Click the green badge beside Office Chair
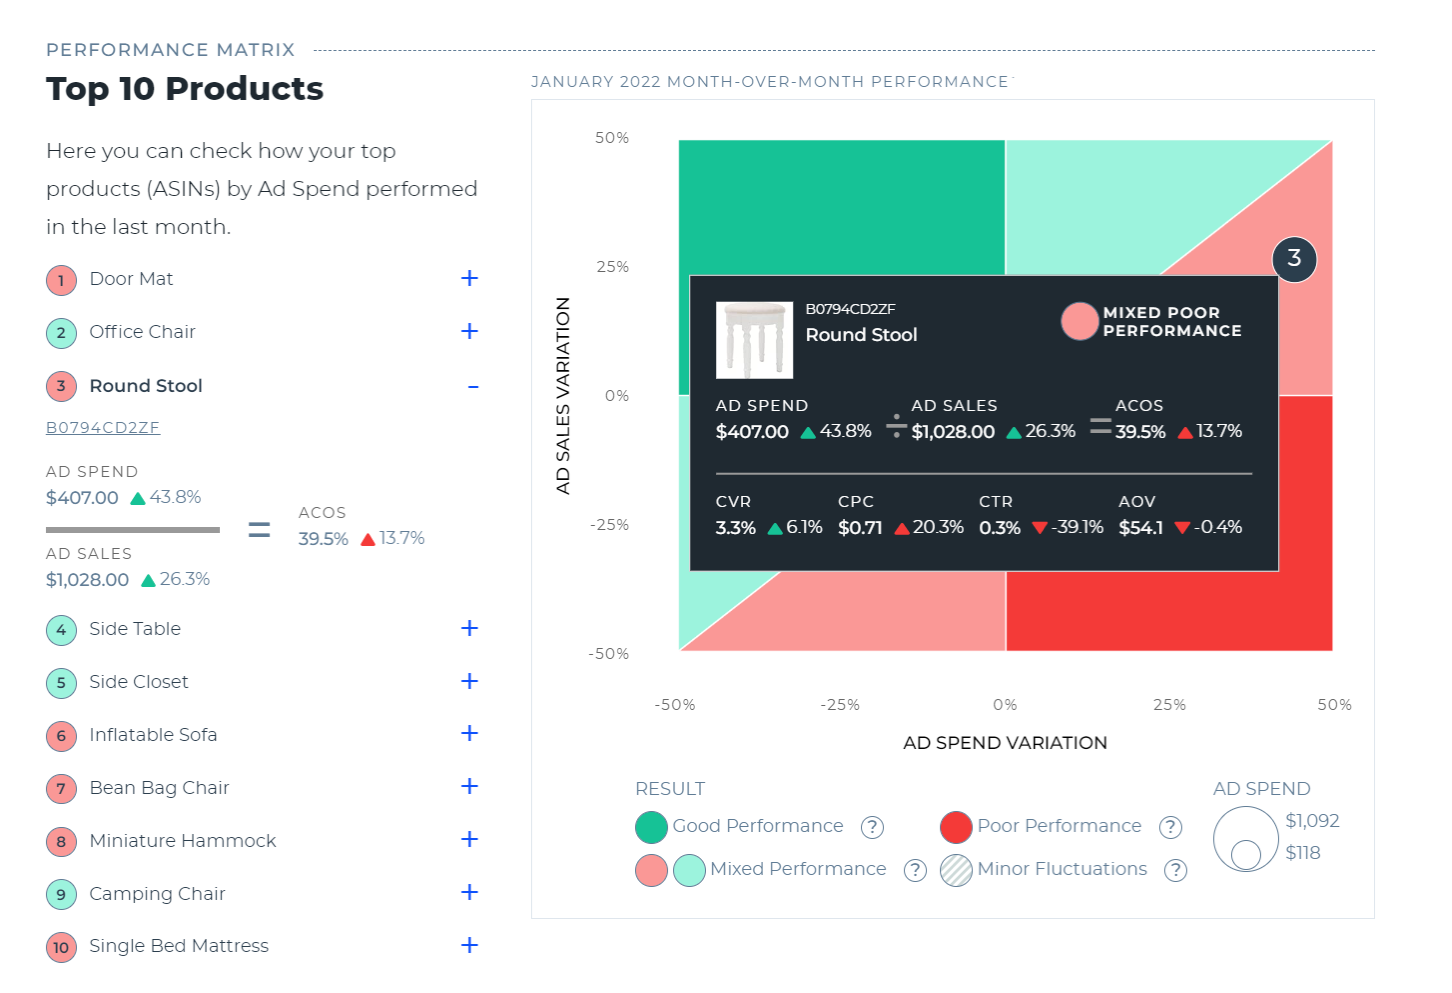 pos(60,333)
